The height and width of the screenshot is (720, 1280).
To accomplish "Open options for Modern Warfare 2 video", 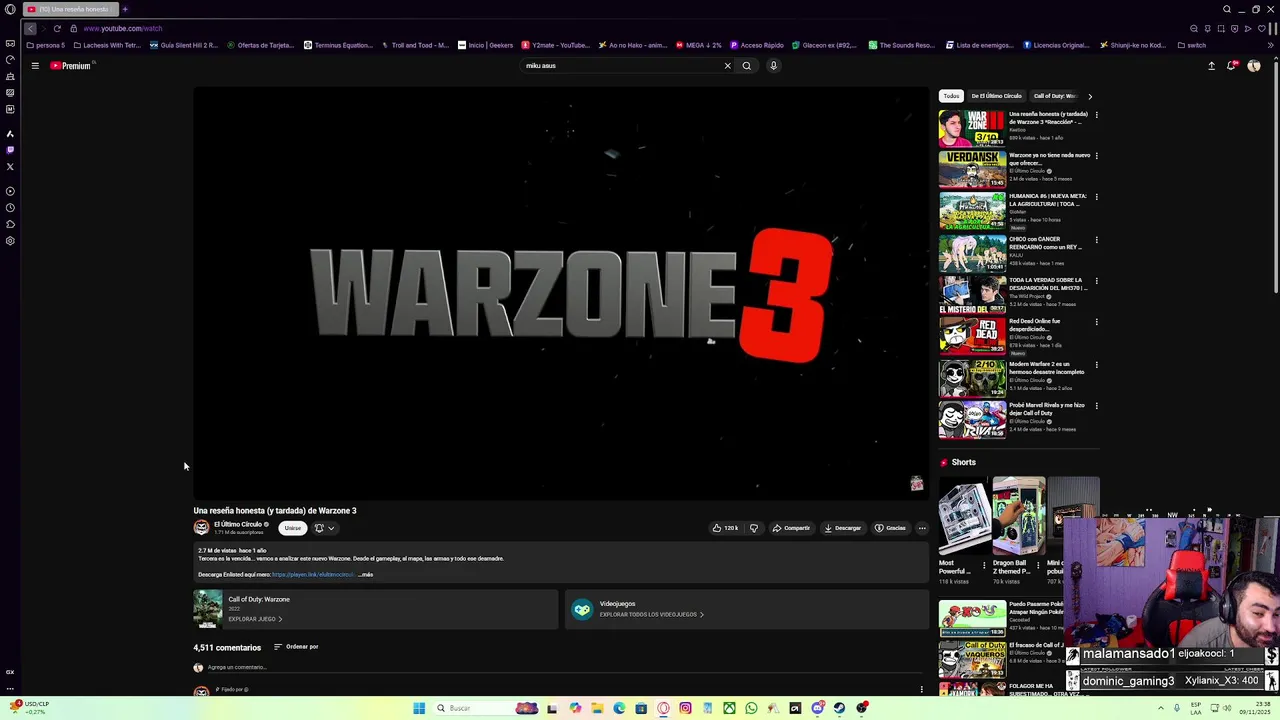I will tap(1096, 365).
